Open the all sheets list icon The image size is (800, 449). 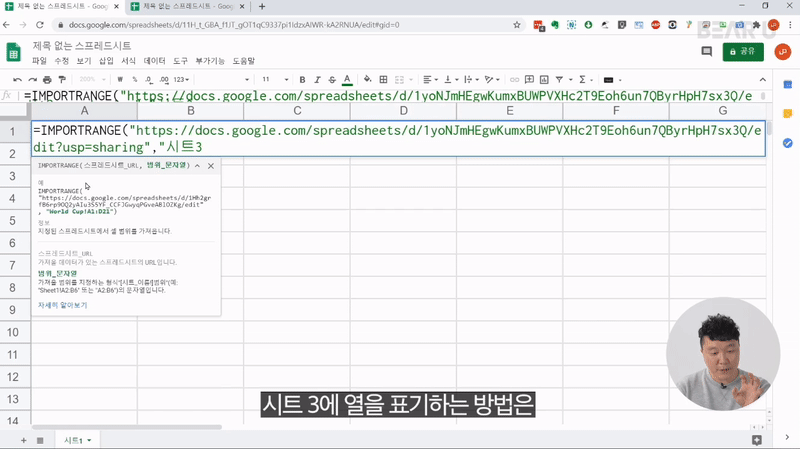click(x=40, y=440)
